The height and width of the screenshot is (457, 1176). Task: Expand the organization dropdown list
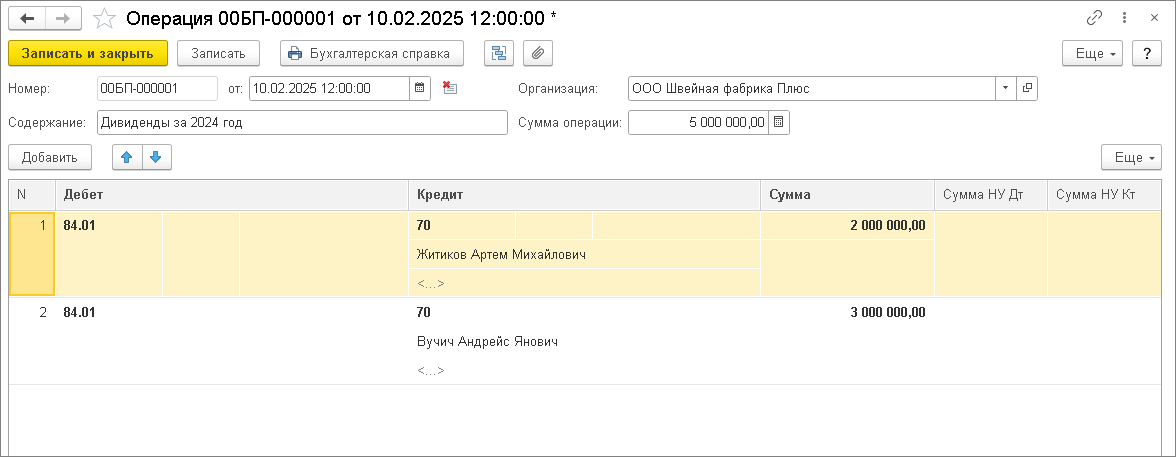[x=1004, y=88]
